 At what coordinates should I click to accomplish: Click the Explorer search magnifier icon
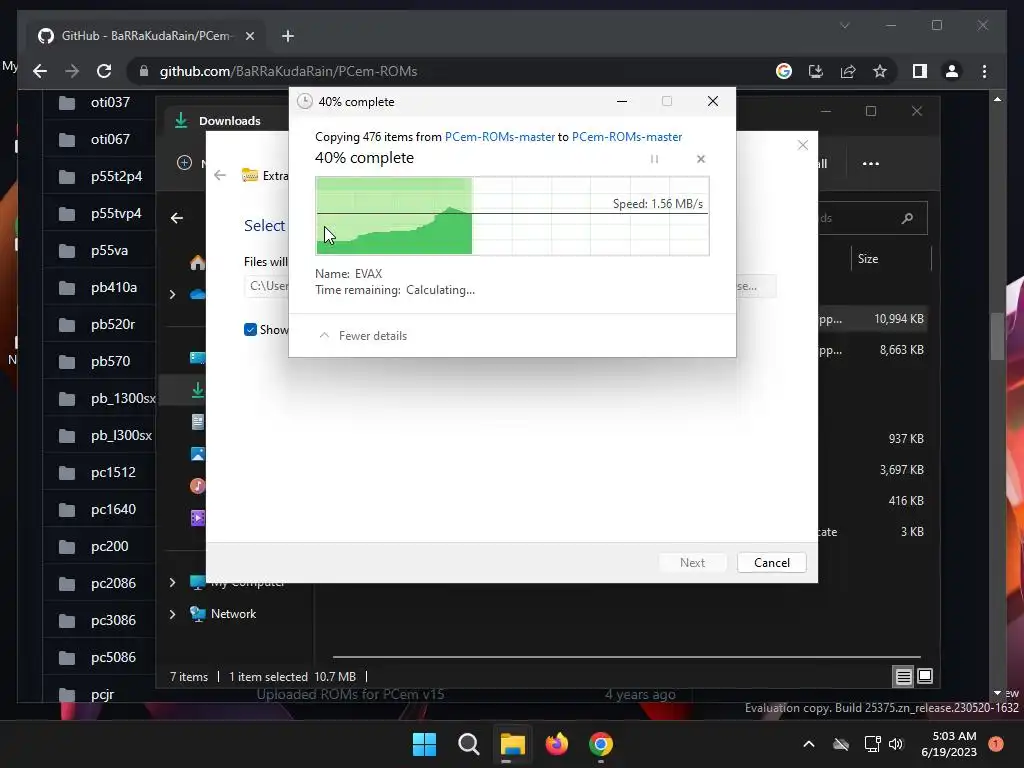907,218
